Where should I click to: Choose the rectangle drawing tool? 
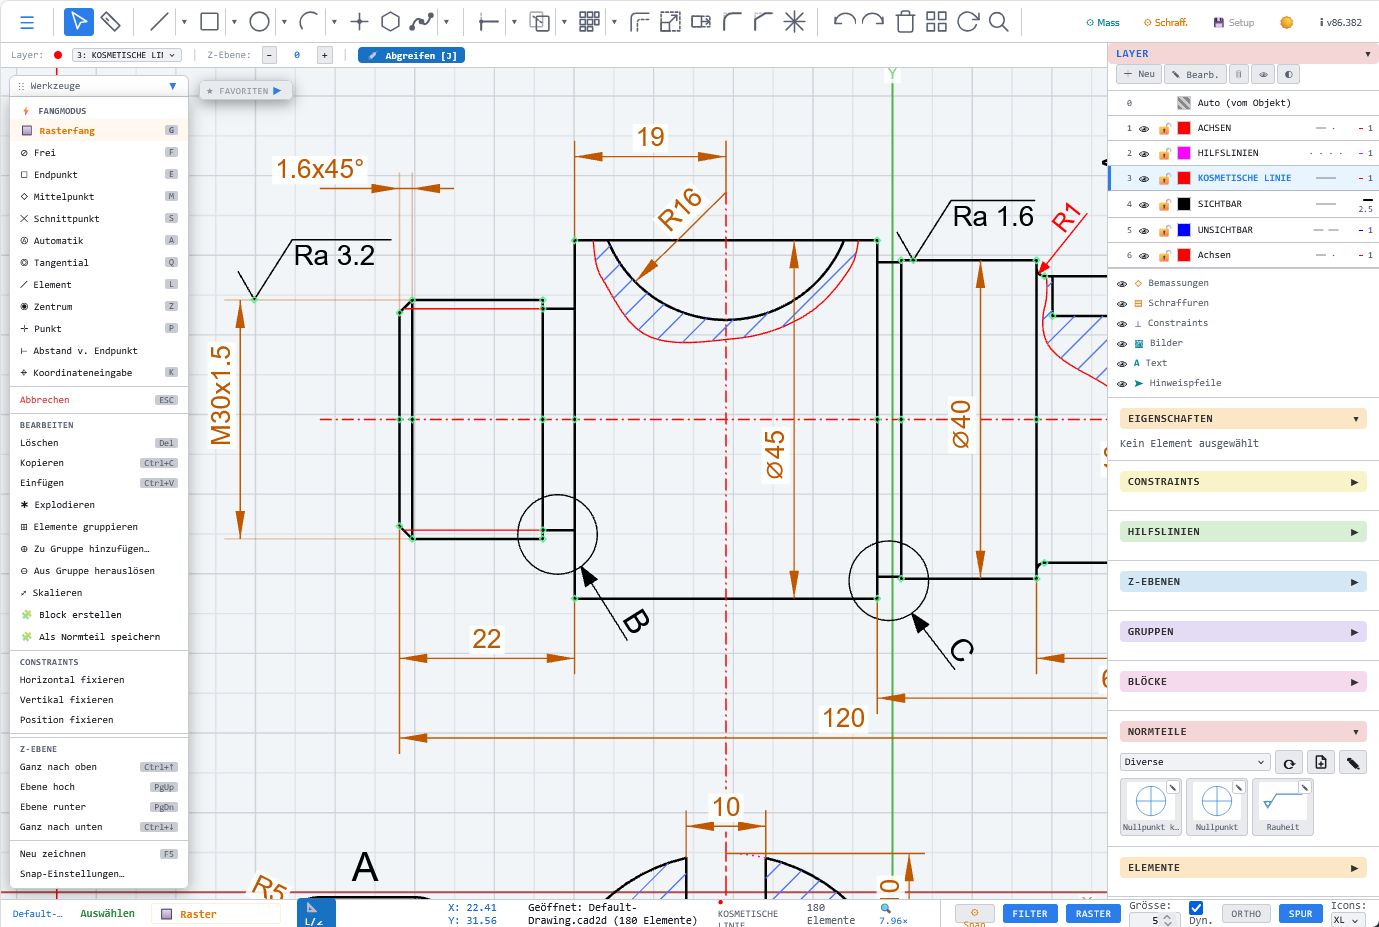point(209,22)
